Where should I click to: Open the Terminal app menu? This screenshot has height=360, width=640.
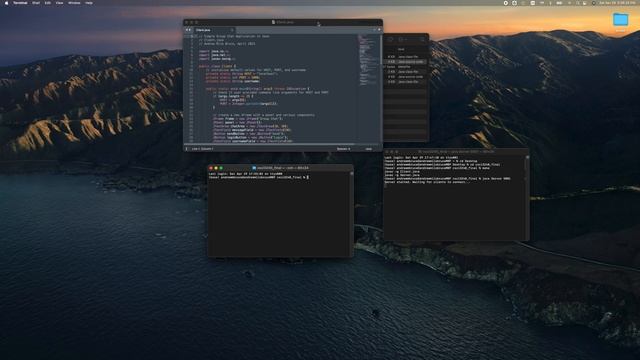20,3
